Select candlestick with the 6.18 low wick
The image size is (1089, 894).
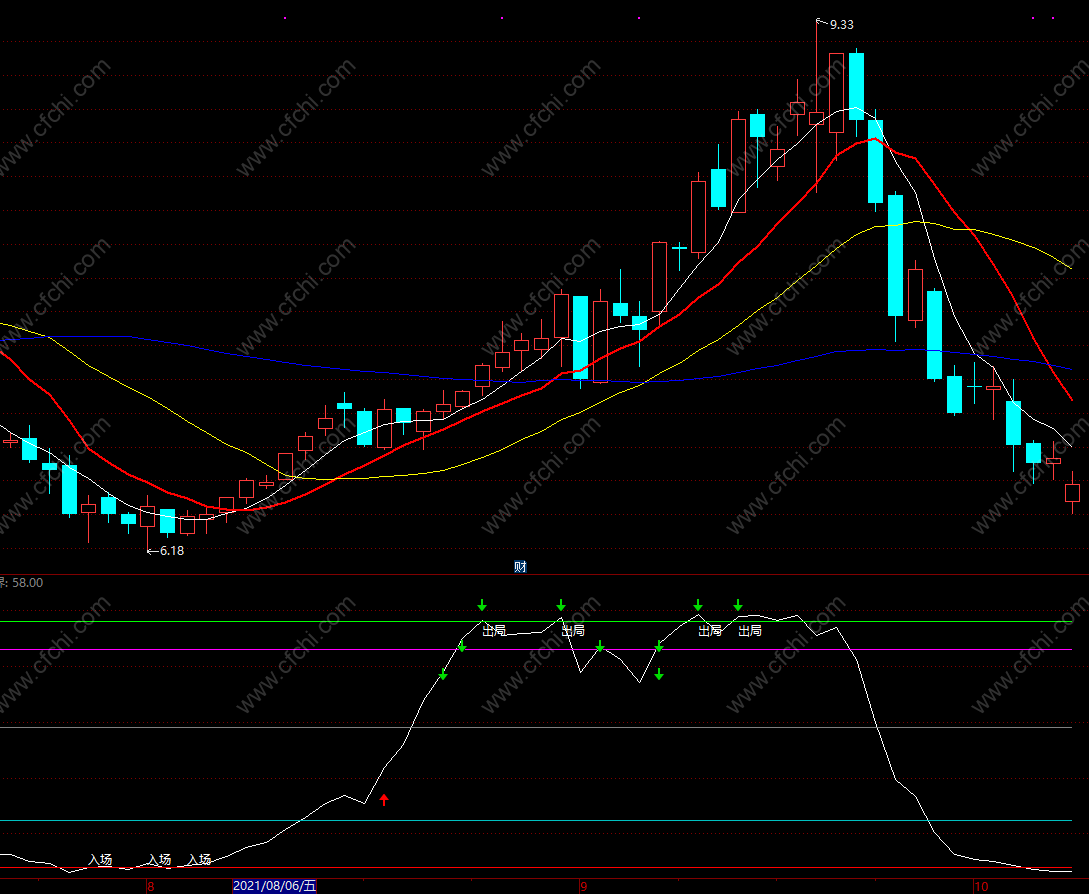pyautogui.click(x=147, y=523)
